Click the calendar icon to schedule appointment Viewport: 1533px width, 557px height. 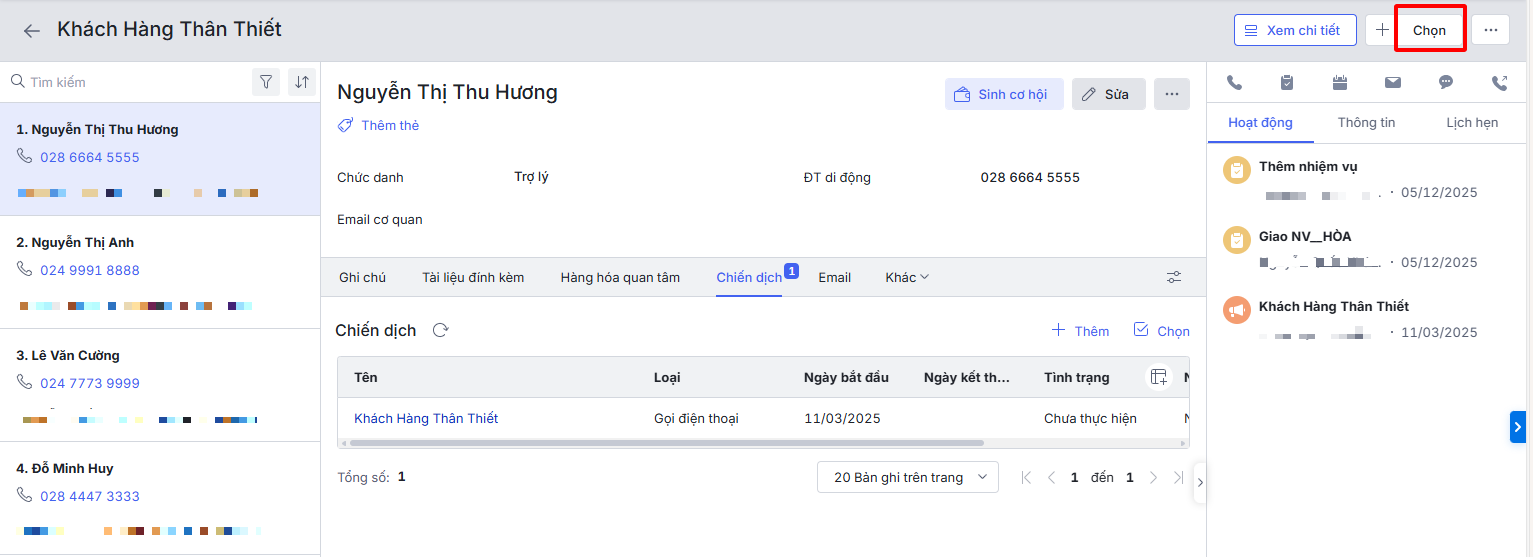tap(1340, 83)
